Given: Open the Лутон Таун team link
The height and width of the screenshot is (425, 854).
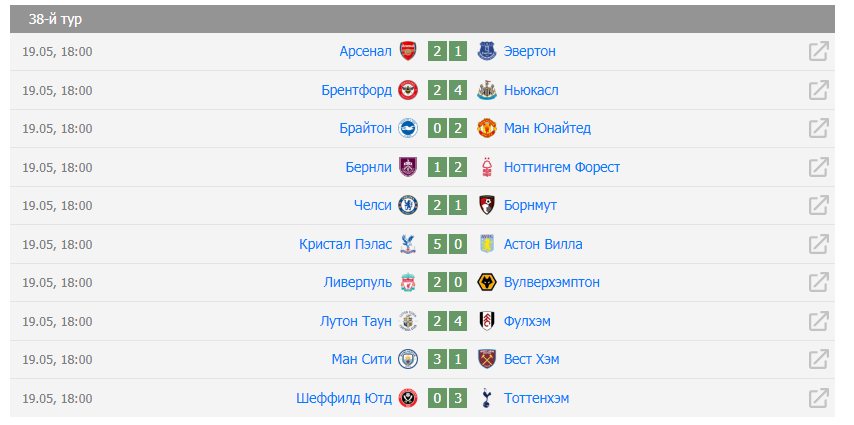Looking at the screenshot, I should [356, 321].
